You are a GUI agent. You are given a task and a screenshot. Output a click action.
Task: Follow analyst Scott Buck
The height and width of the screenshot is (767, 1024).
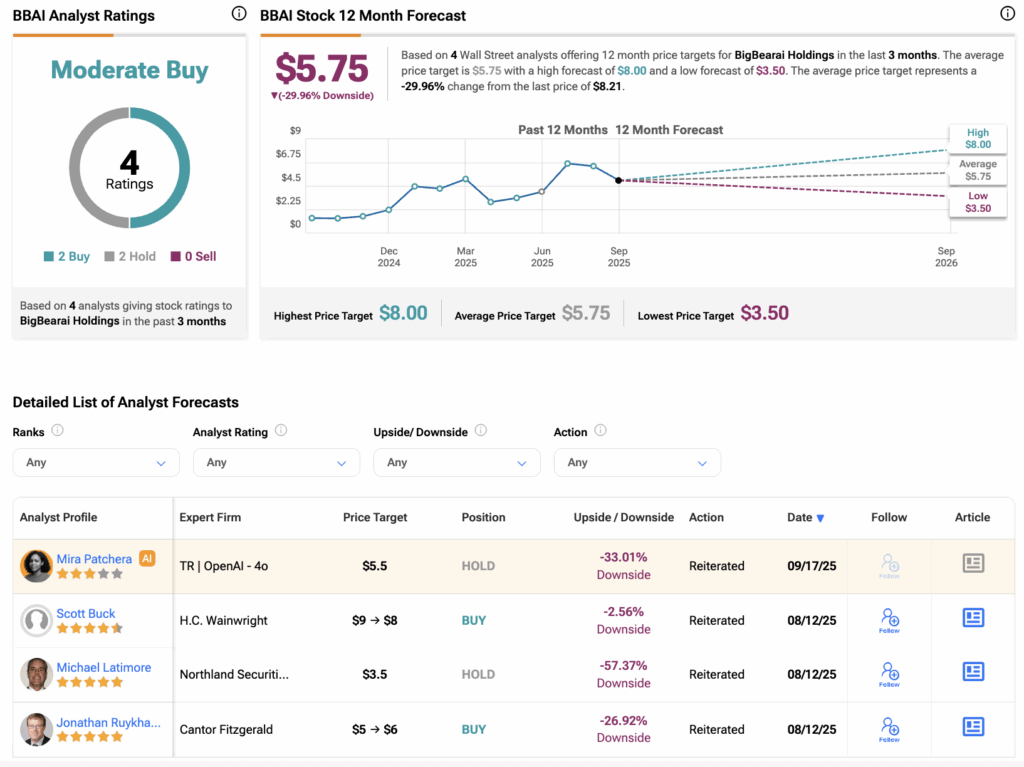(x=889, y=620)
